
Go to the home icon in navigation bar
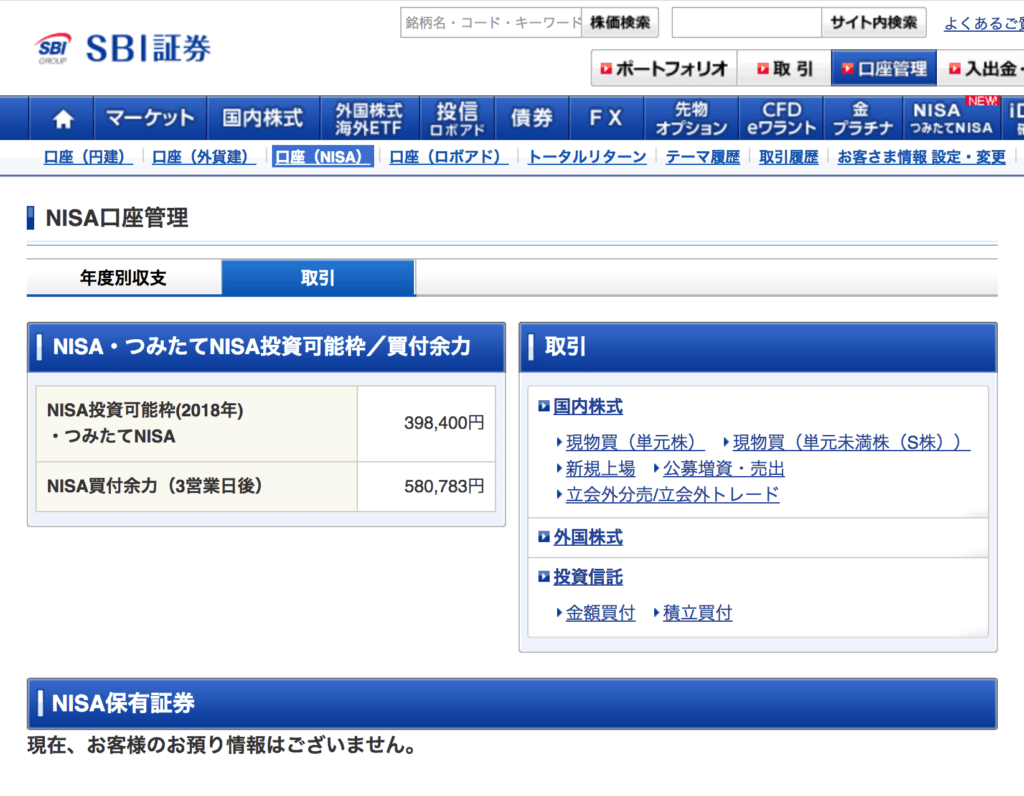[x=63, y=118]
